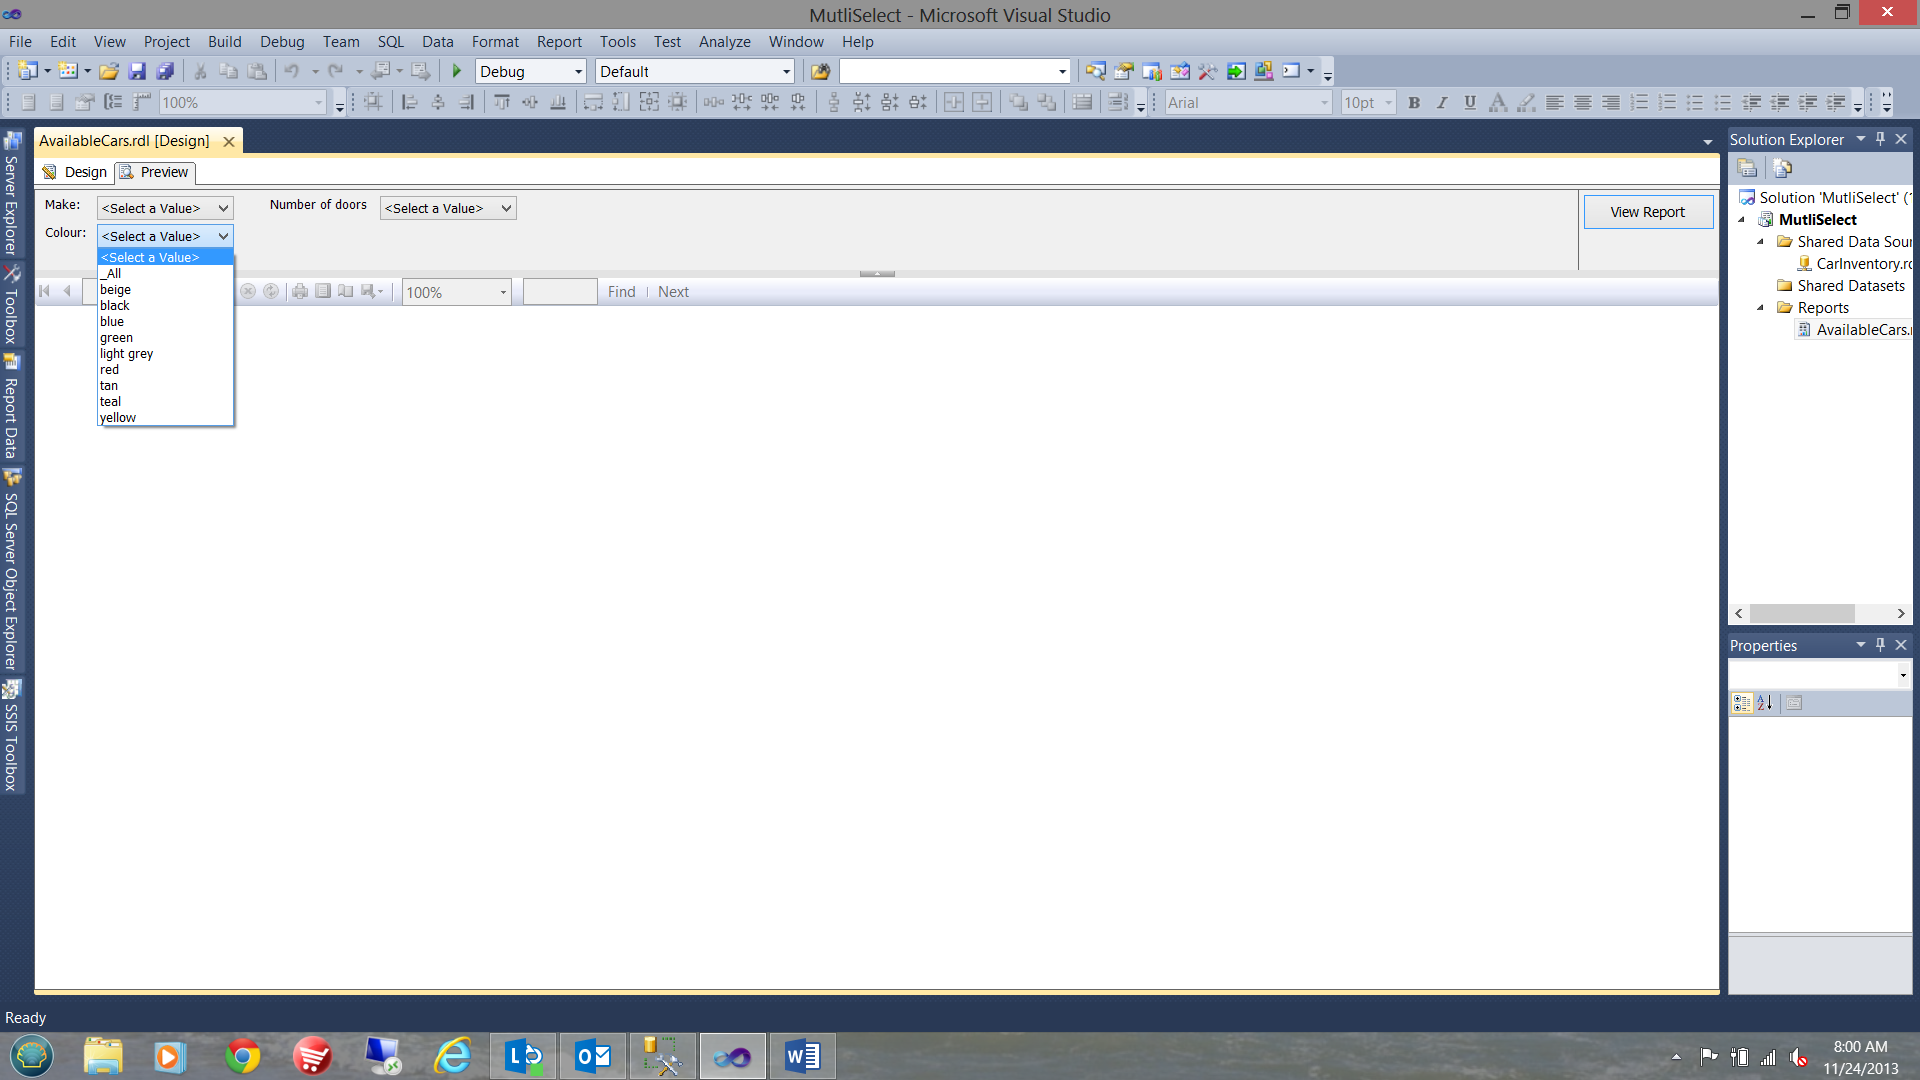1920x1080 pixels.
Task: Click the Toolbox hammer and wrench icon
Action: point(1207,71)
